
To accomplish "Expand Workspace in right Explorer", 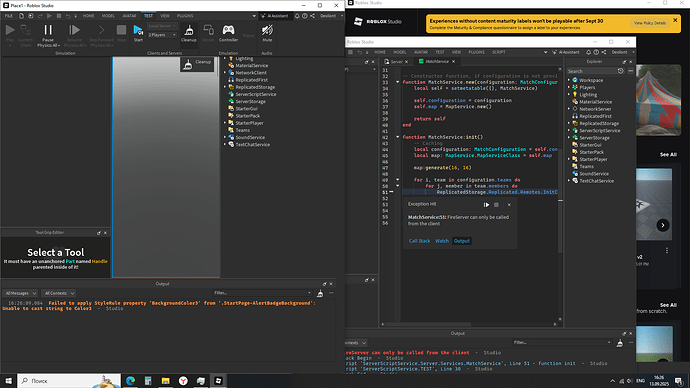I will (x=569, y=80).
